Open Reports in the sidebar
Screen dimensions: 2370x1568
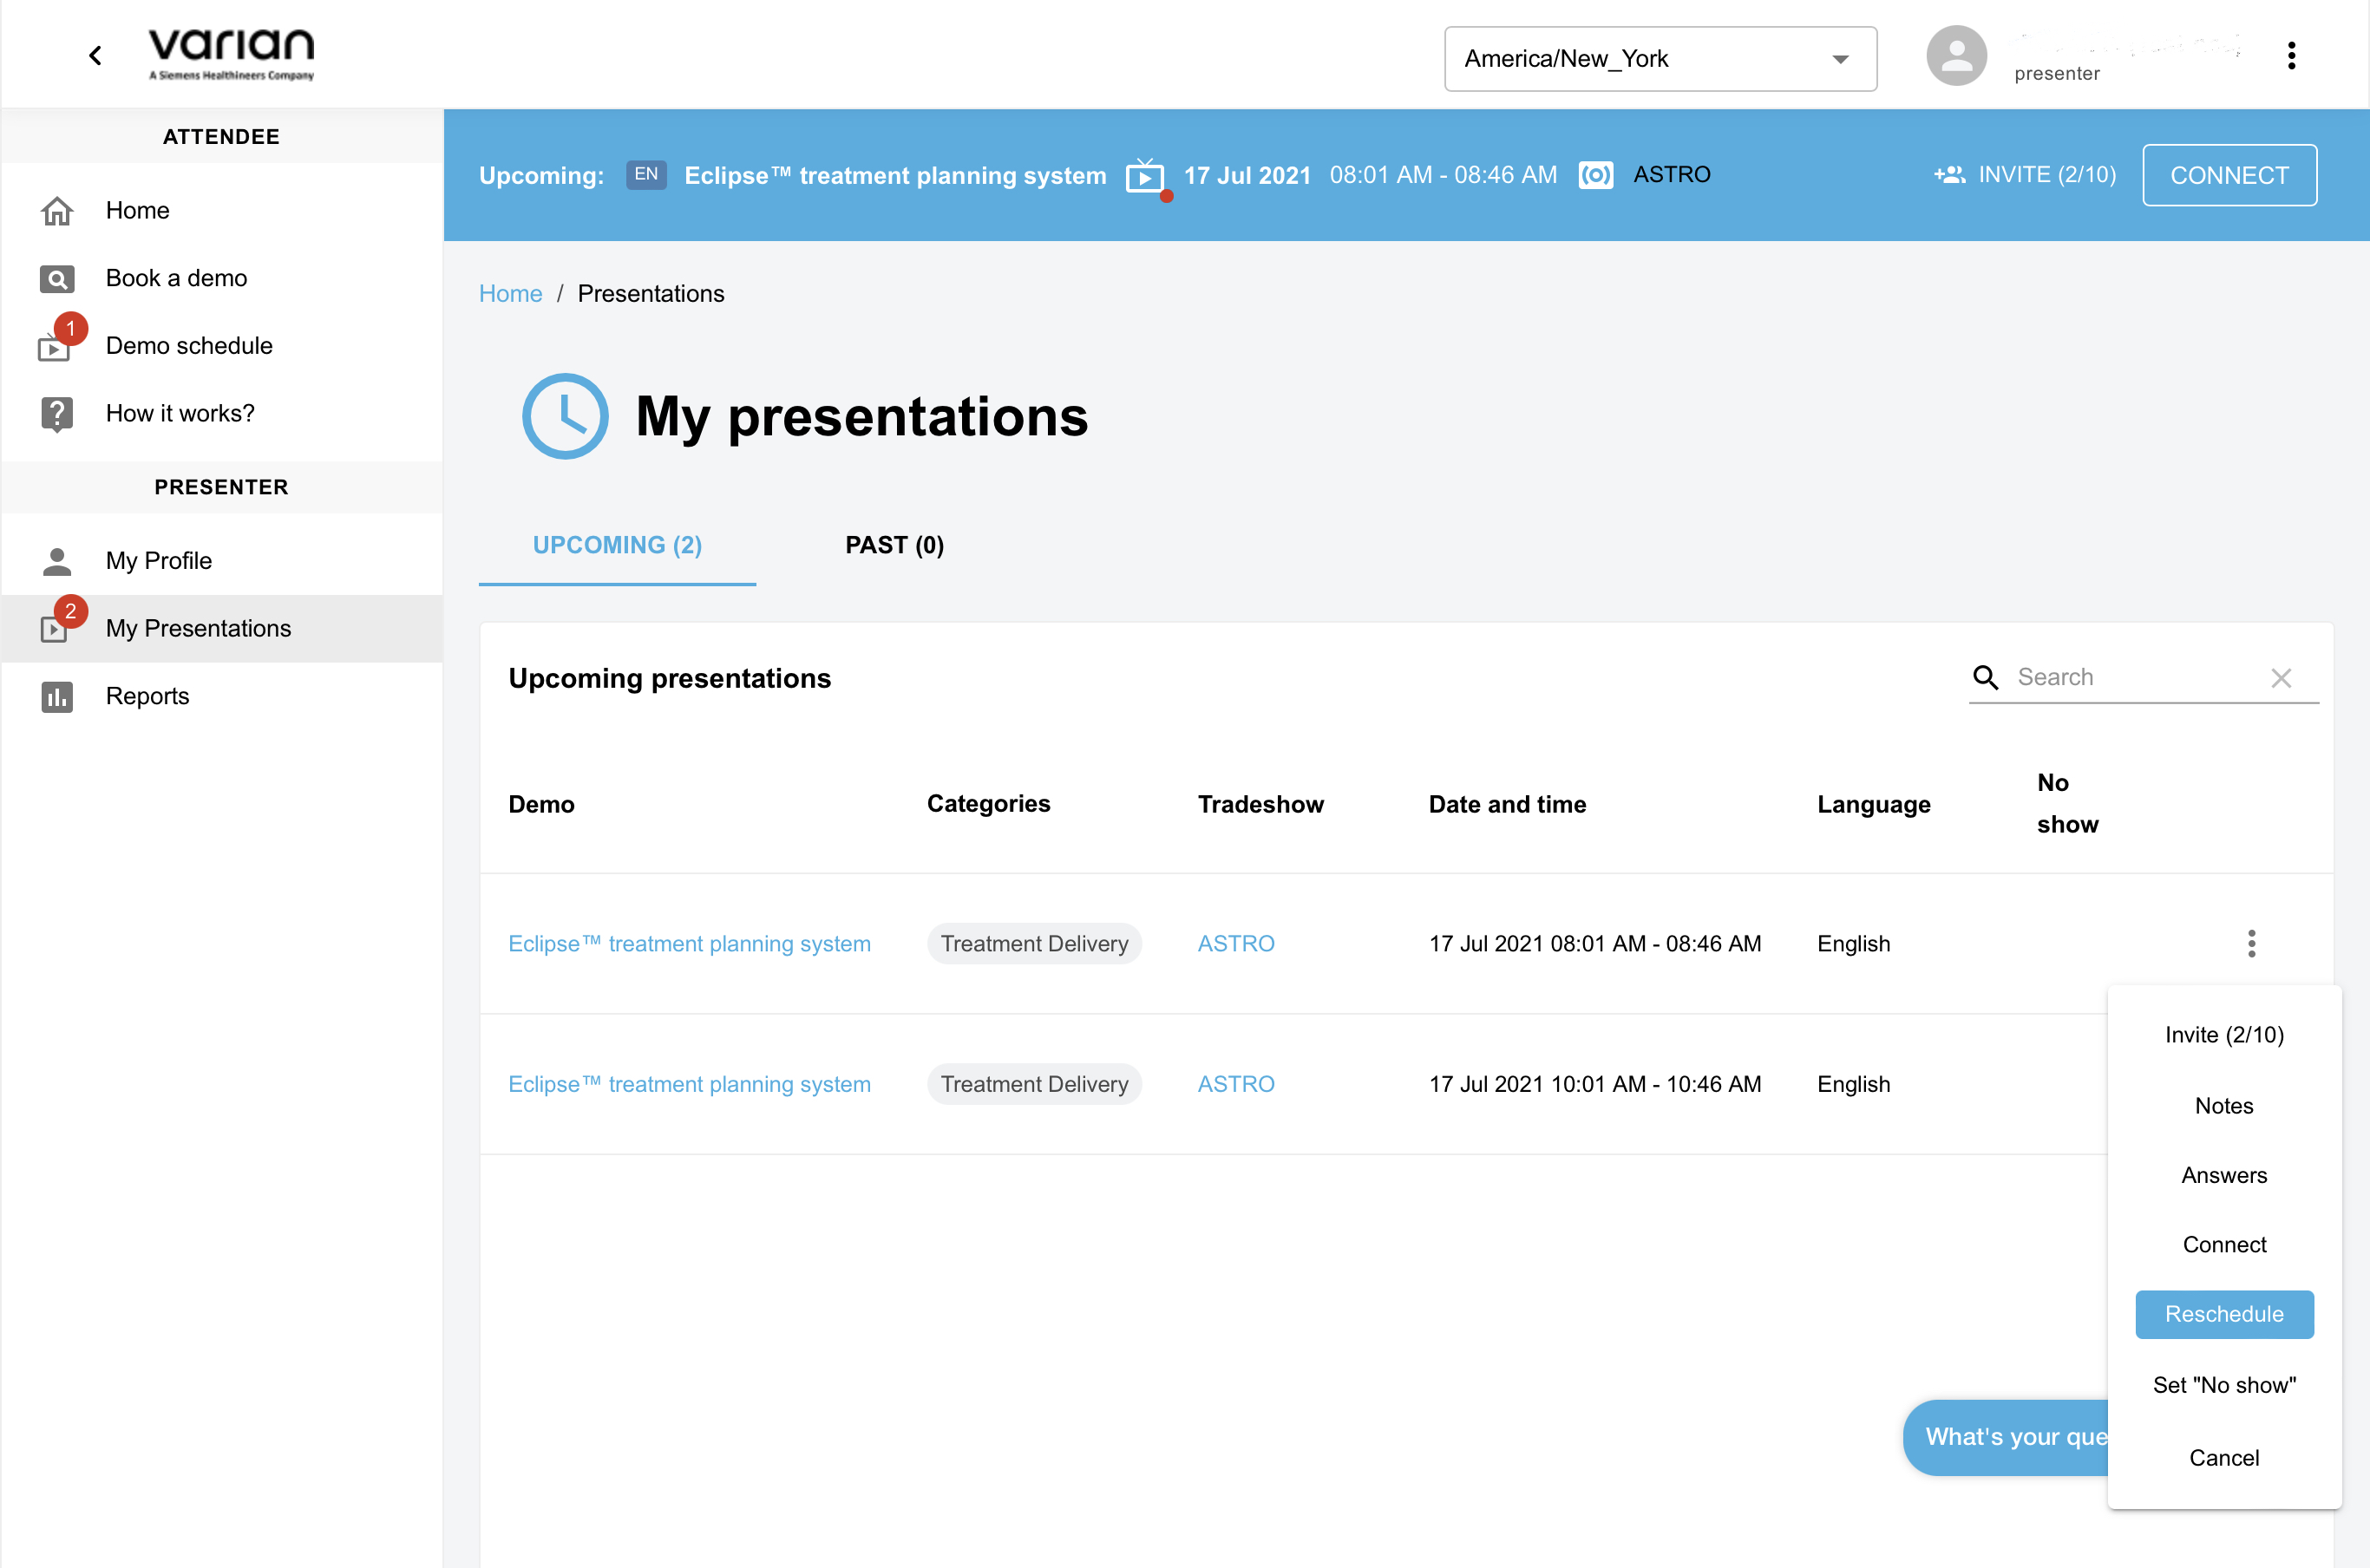click(222, 697)
